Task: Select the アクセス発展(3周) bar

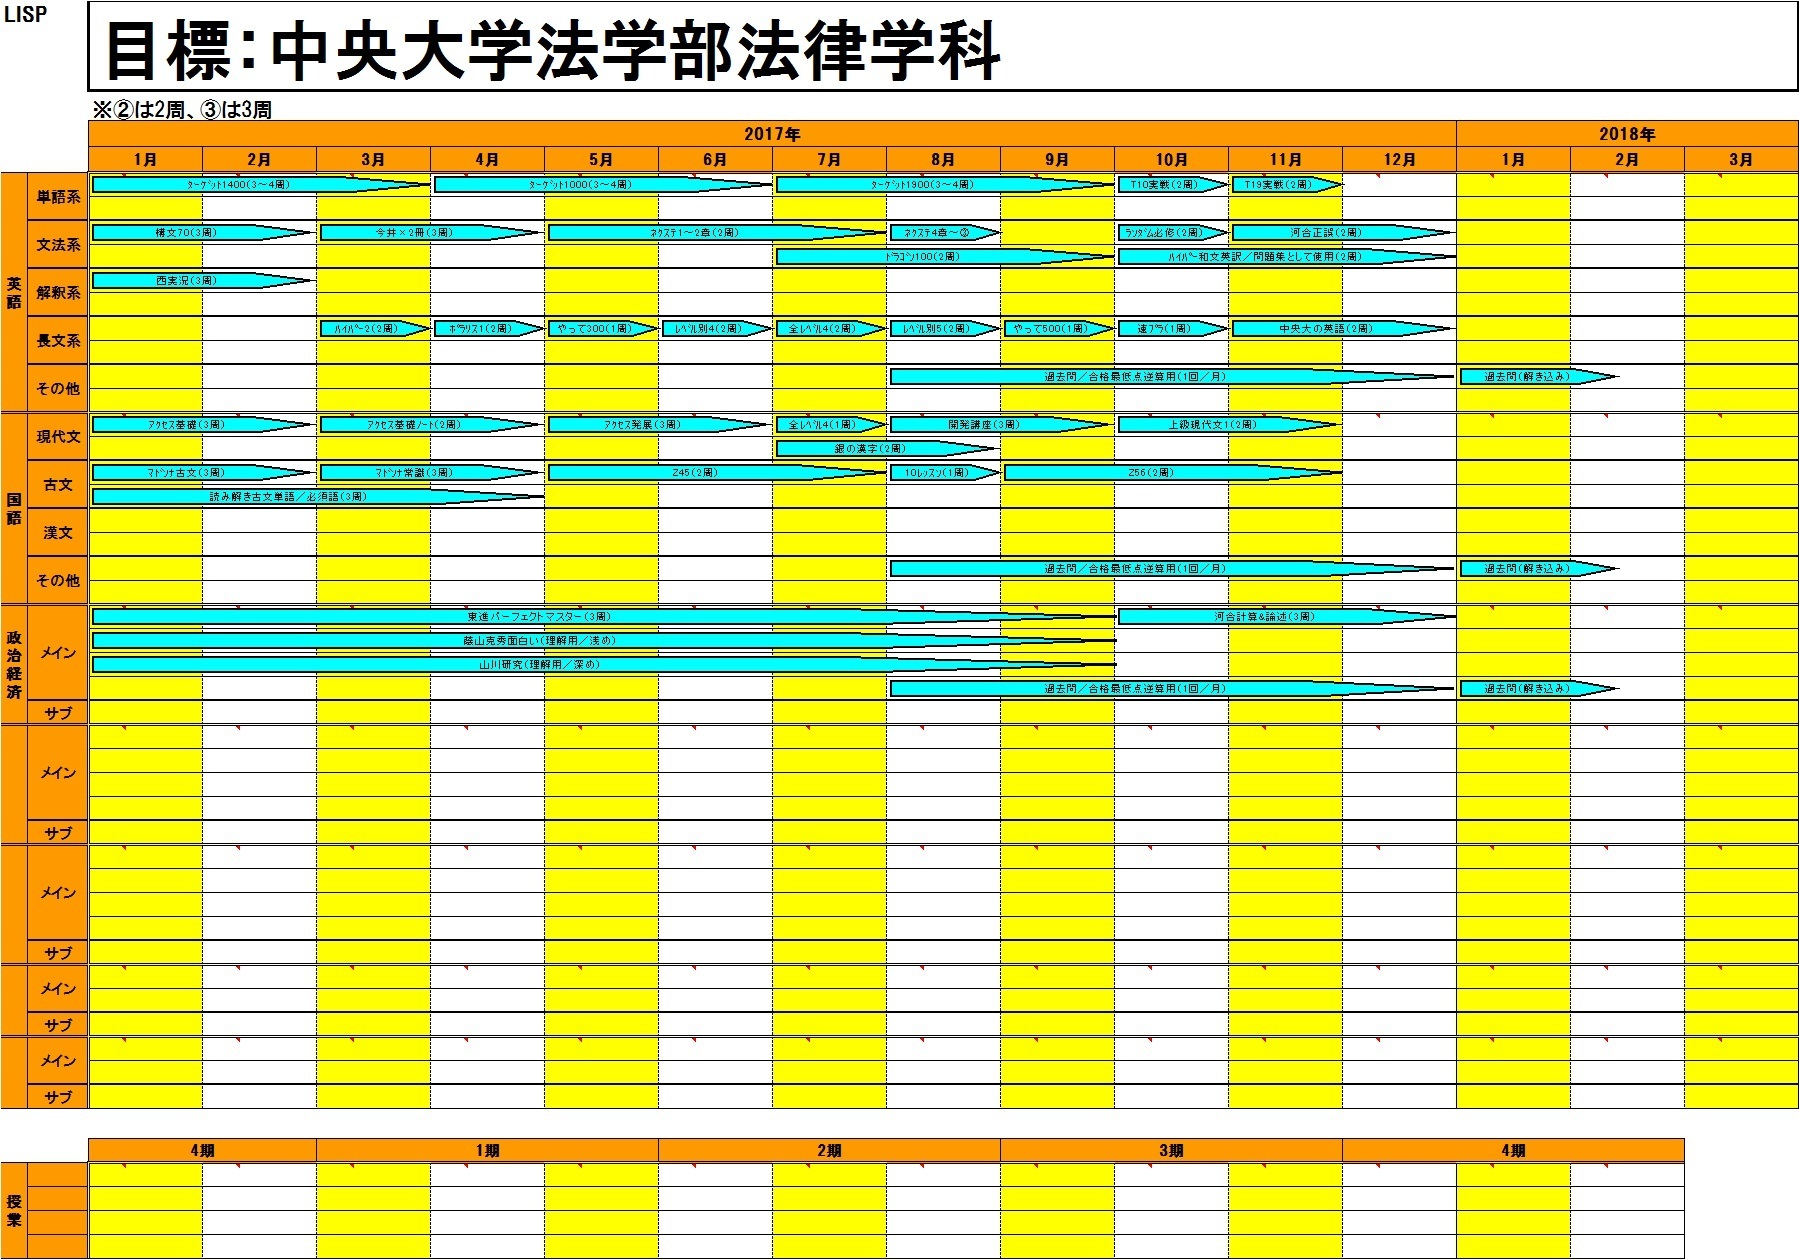Action: point(658,425)
